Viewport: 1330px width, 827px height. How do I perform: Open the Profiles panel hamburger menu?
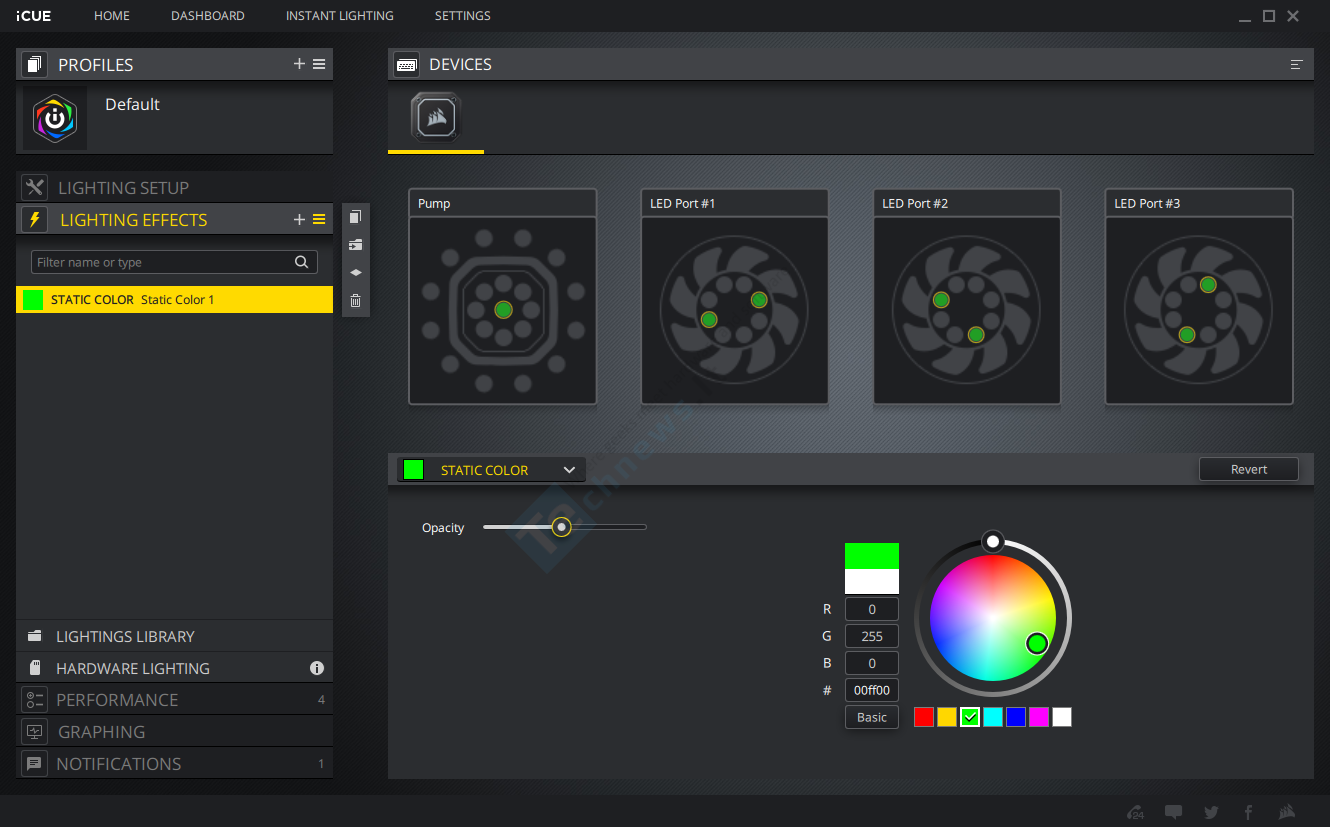(319, 64)
